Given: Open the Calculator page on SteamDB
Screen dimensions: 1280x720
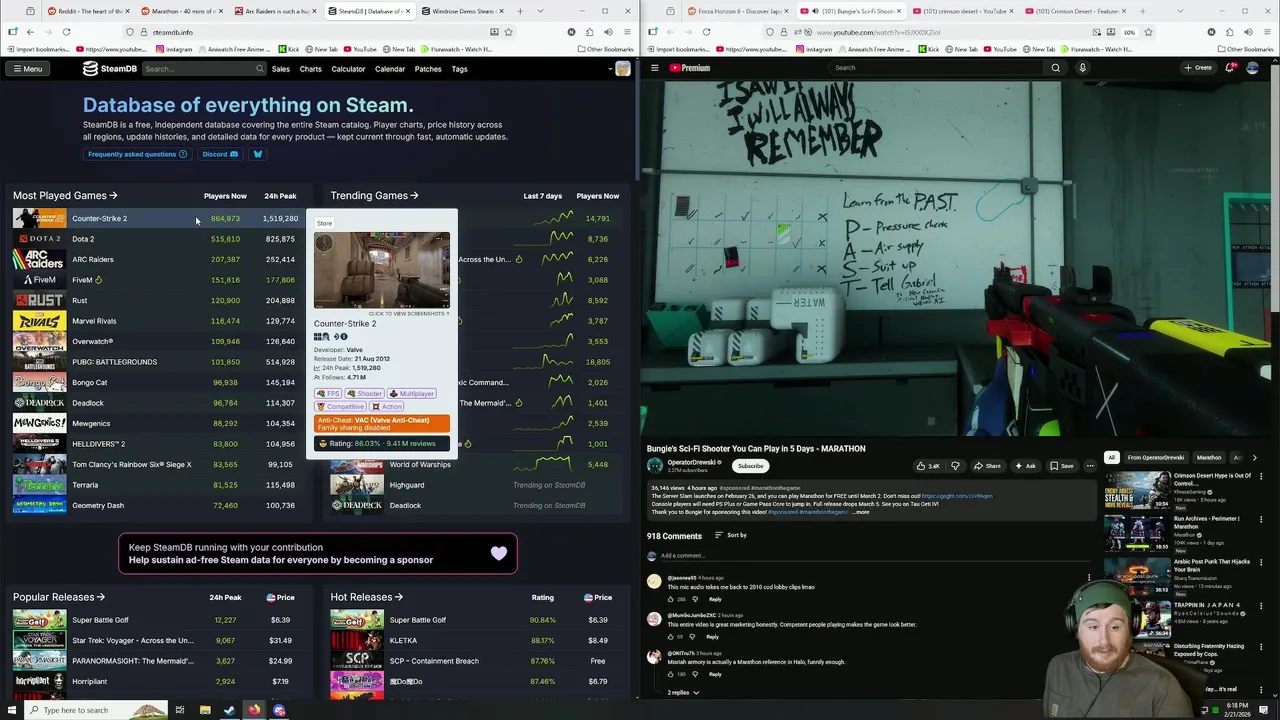Looking at the screenshot, I should [348, 69].
